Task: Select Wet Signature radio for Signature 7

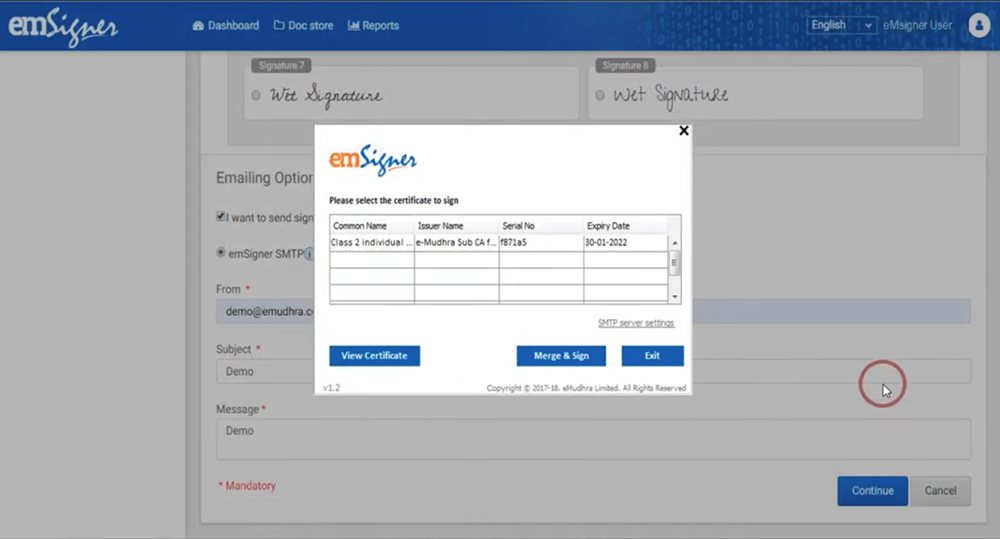Action: (x=256, y=96)
